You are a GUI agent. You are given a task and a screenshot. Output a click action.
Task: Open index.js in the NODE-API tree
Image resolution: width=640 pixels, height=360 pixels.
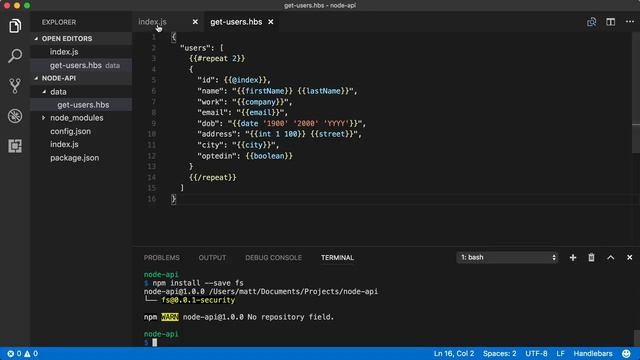click(81, 144)
